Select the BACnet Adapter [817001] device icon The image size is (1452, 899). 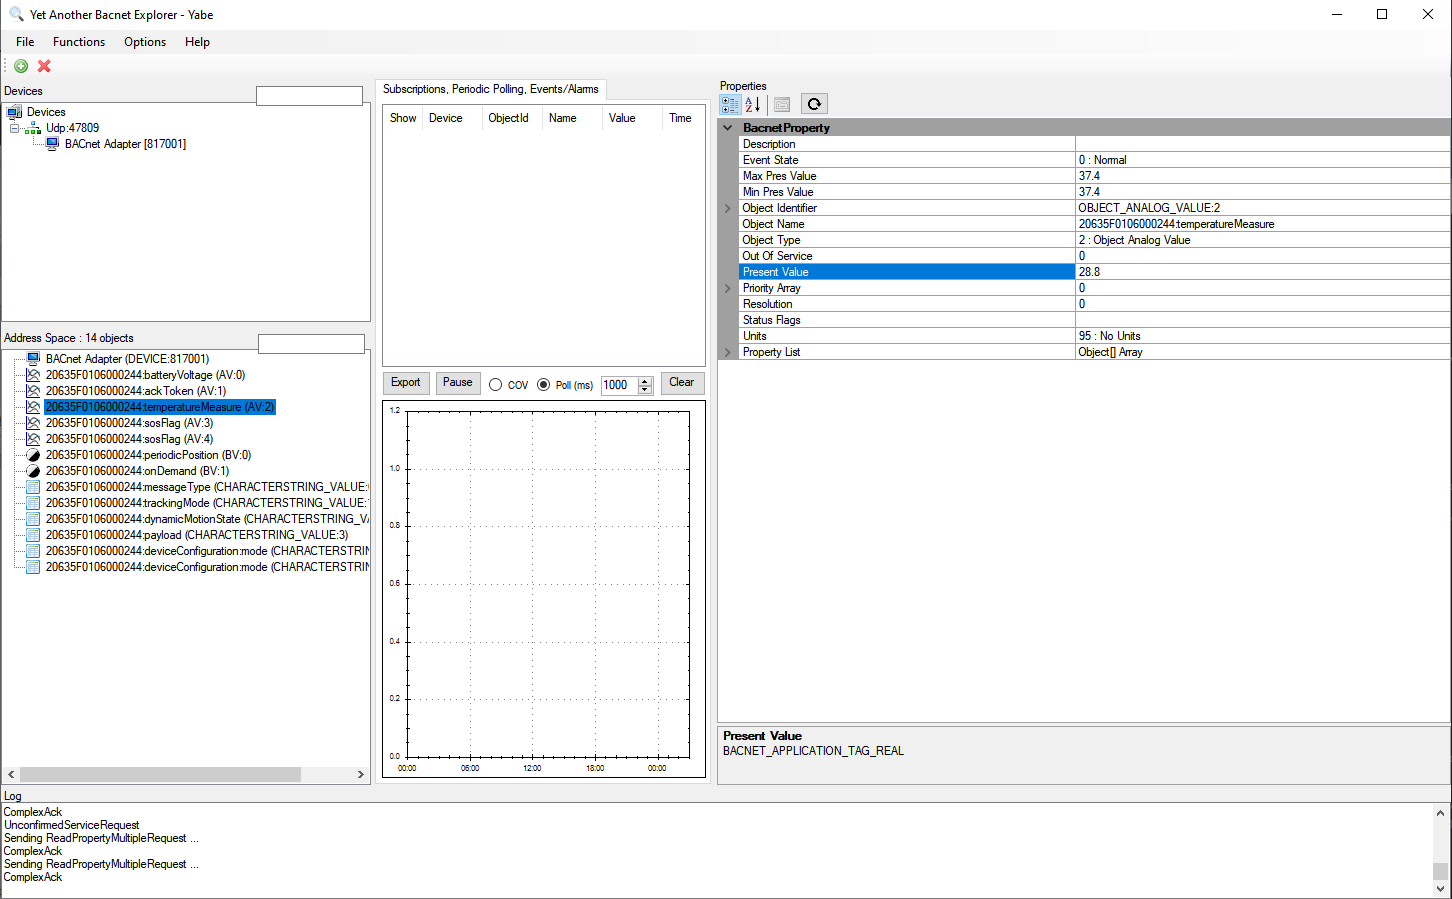[x=52, y=144]
